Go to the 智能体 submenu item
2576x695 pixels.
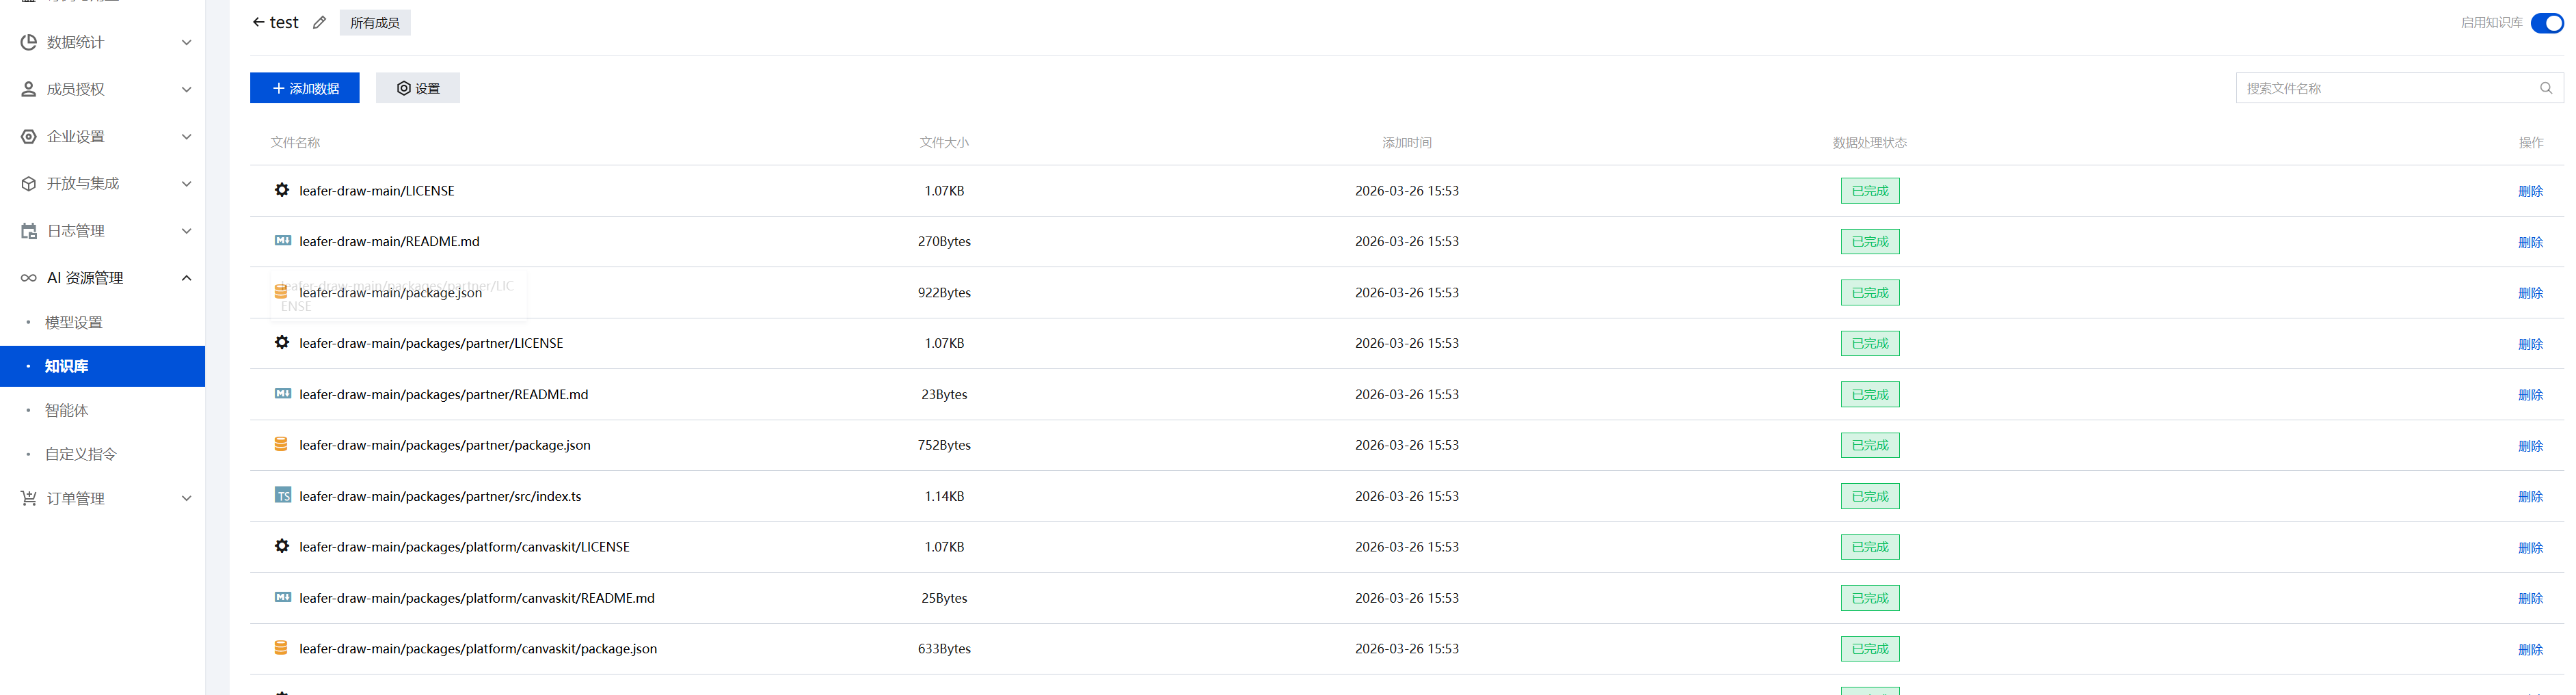[67, 410]
